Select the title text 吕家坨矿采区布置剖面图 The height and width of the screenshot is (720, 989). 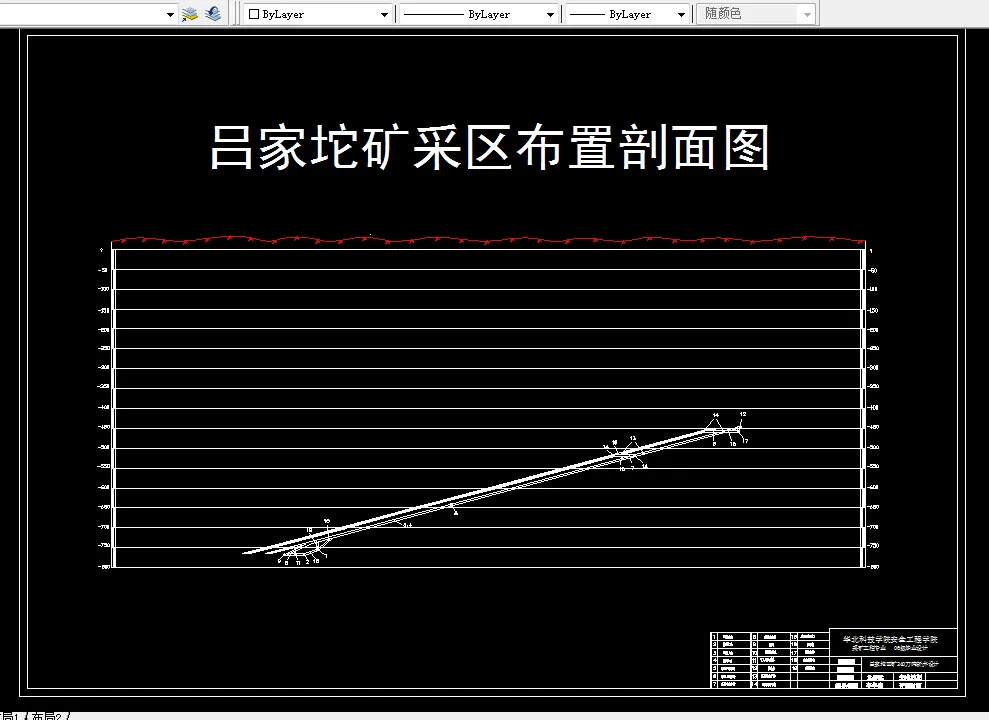tap(488, 148)
